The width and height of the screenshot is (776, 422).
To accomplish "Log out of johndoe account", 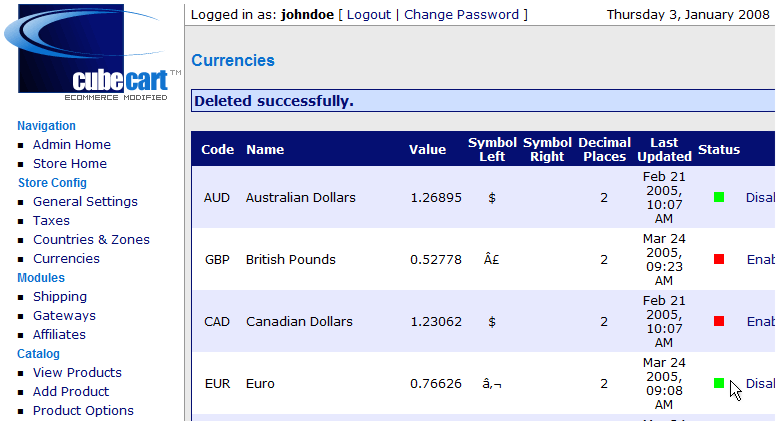I will (369, 15).
